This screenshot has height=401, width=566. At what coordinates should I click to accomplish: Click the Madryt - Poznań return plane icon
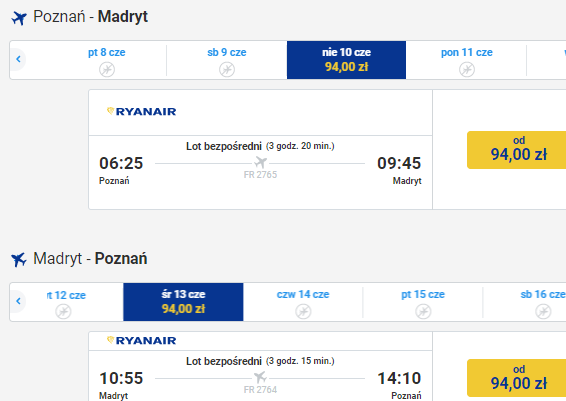[x=19, y=260]
